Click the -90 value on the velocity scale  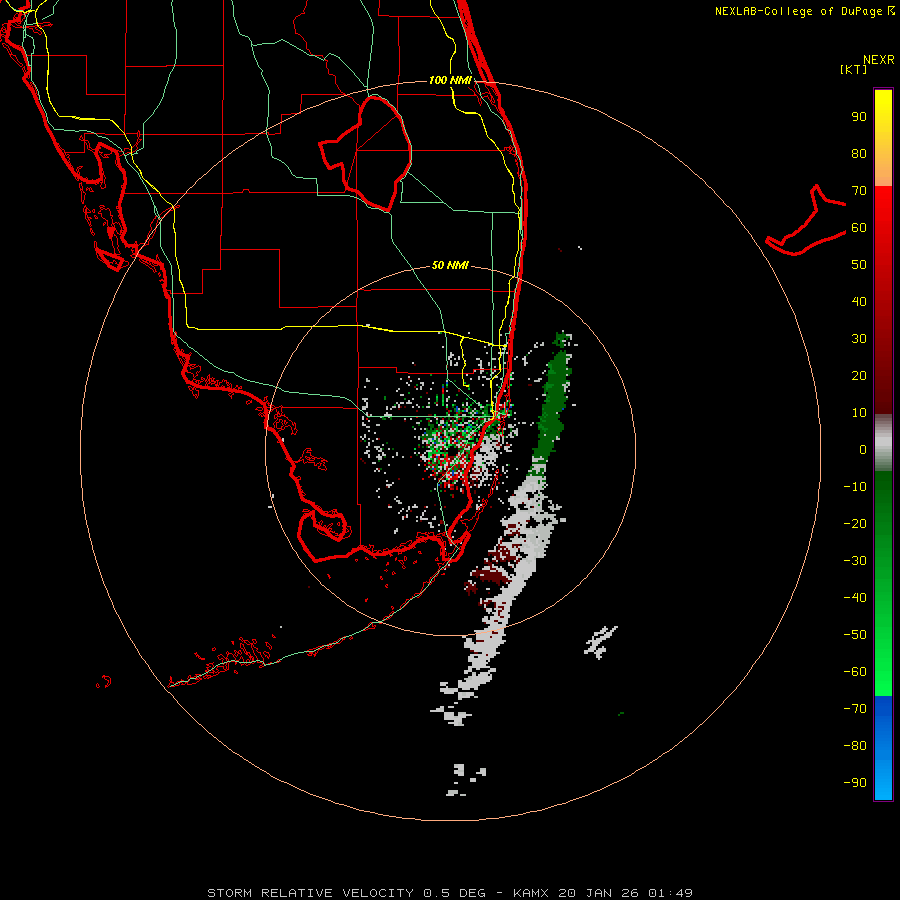pos(855,782)
